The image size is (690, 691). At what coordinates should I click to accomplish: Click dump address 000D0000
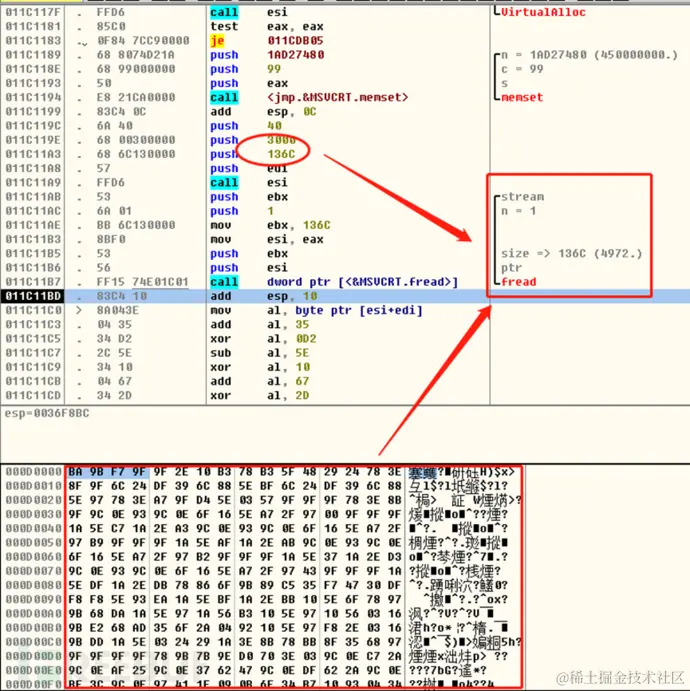pyautogui.click(x=33, y=472)
